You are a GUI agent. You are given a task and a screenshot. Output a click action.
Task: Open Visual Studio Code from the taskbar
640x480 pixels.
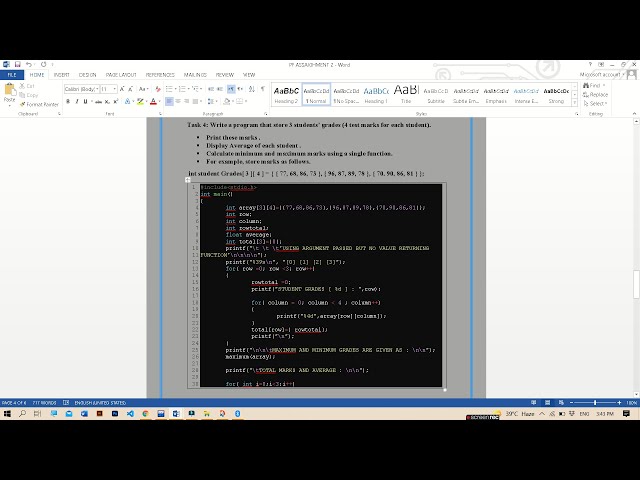[x=130, y=413]
